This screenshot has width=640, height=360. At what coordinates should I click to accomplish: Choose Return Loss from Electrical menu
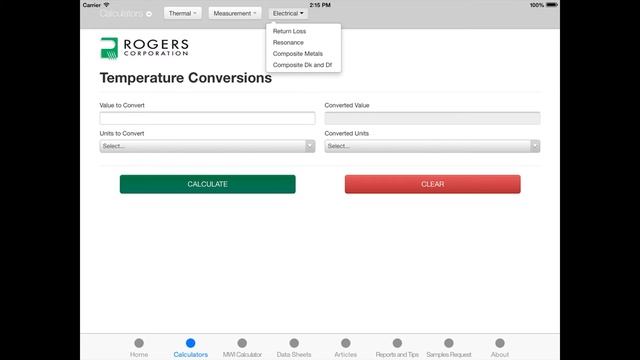click(x=289, y=31)
